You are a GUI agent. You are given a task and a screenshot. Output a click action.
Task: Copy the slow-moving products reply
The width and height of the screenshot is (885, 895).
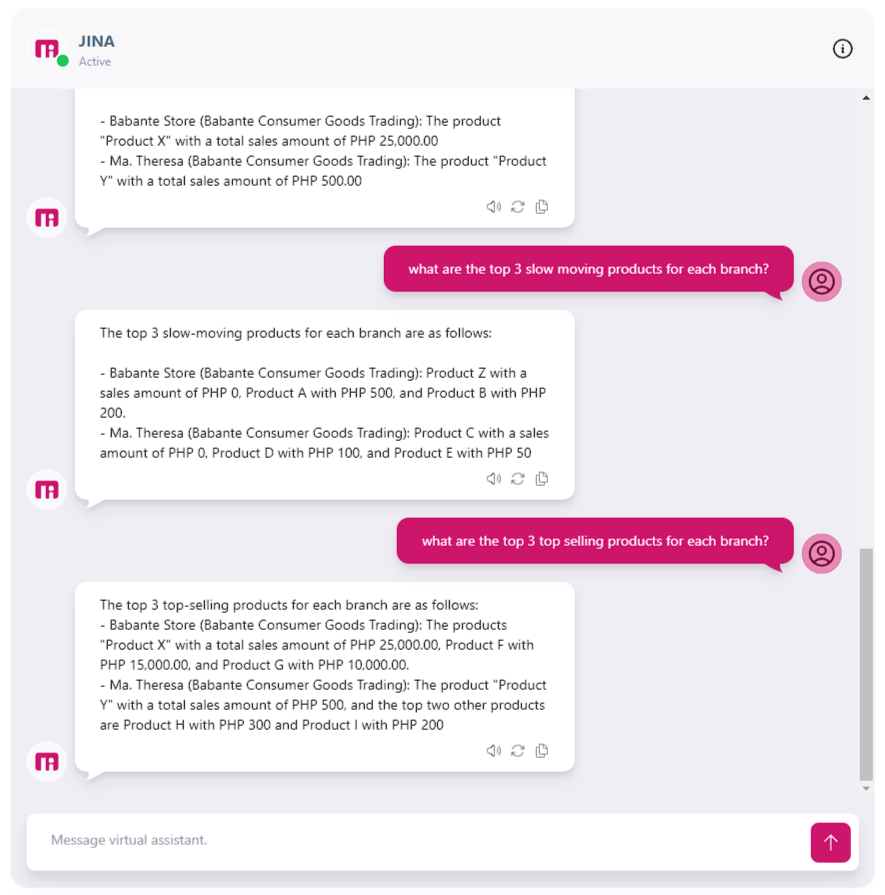(x=542, y=479)
